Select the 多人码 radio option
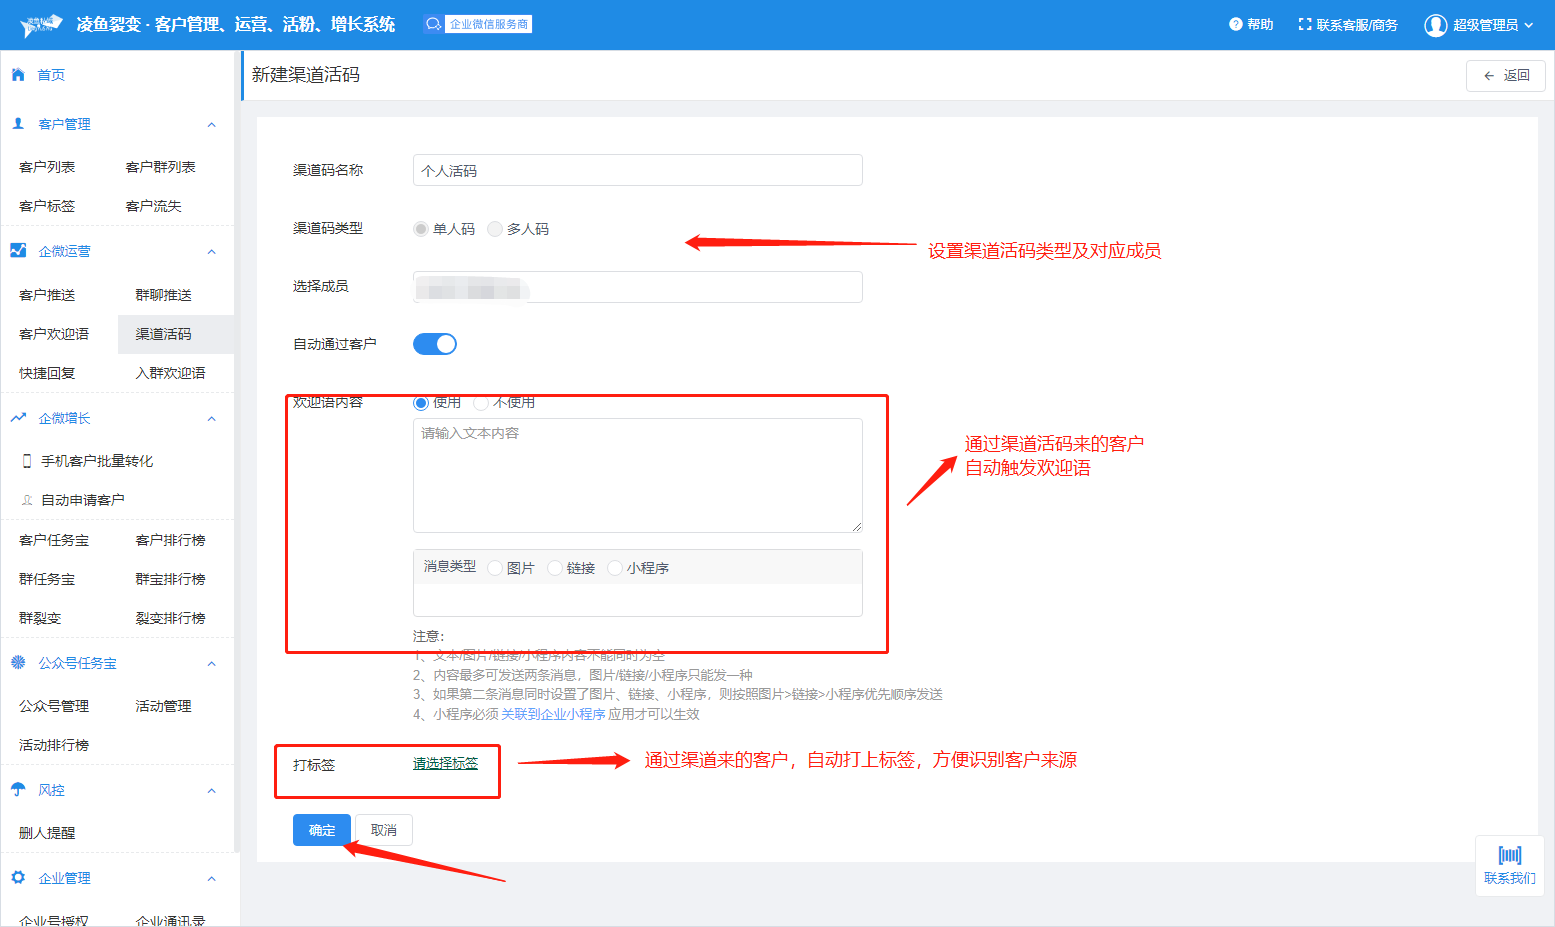1555x927 pixels. click(495, 229)
